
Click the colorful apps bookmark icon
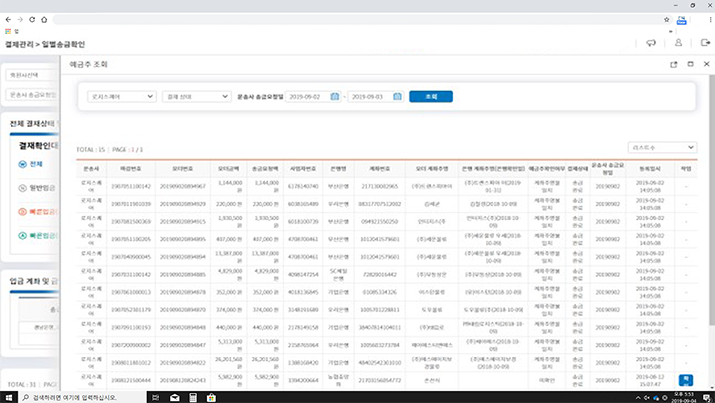tap(8, 31)
